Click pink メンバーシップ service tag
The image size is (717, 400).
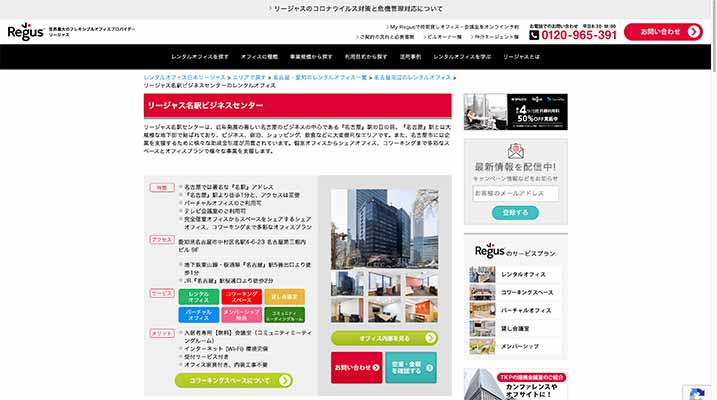coord(241,315)
